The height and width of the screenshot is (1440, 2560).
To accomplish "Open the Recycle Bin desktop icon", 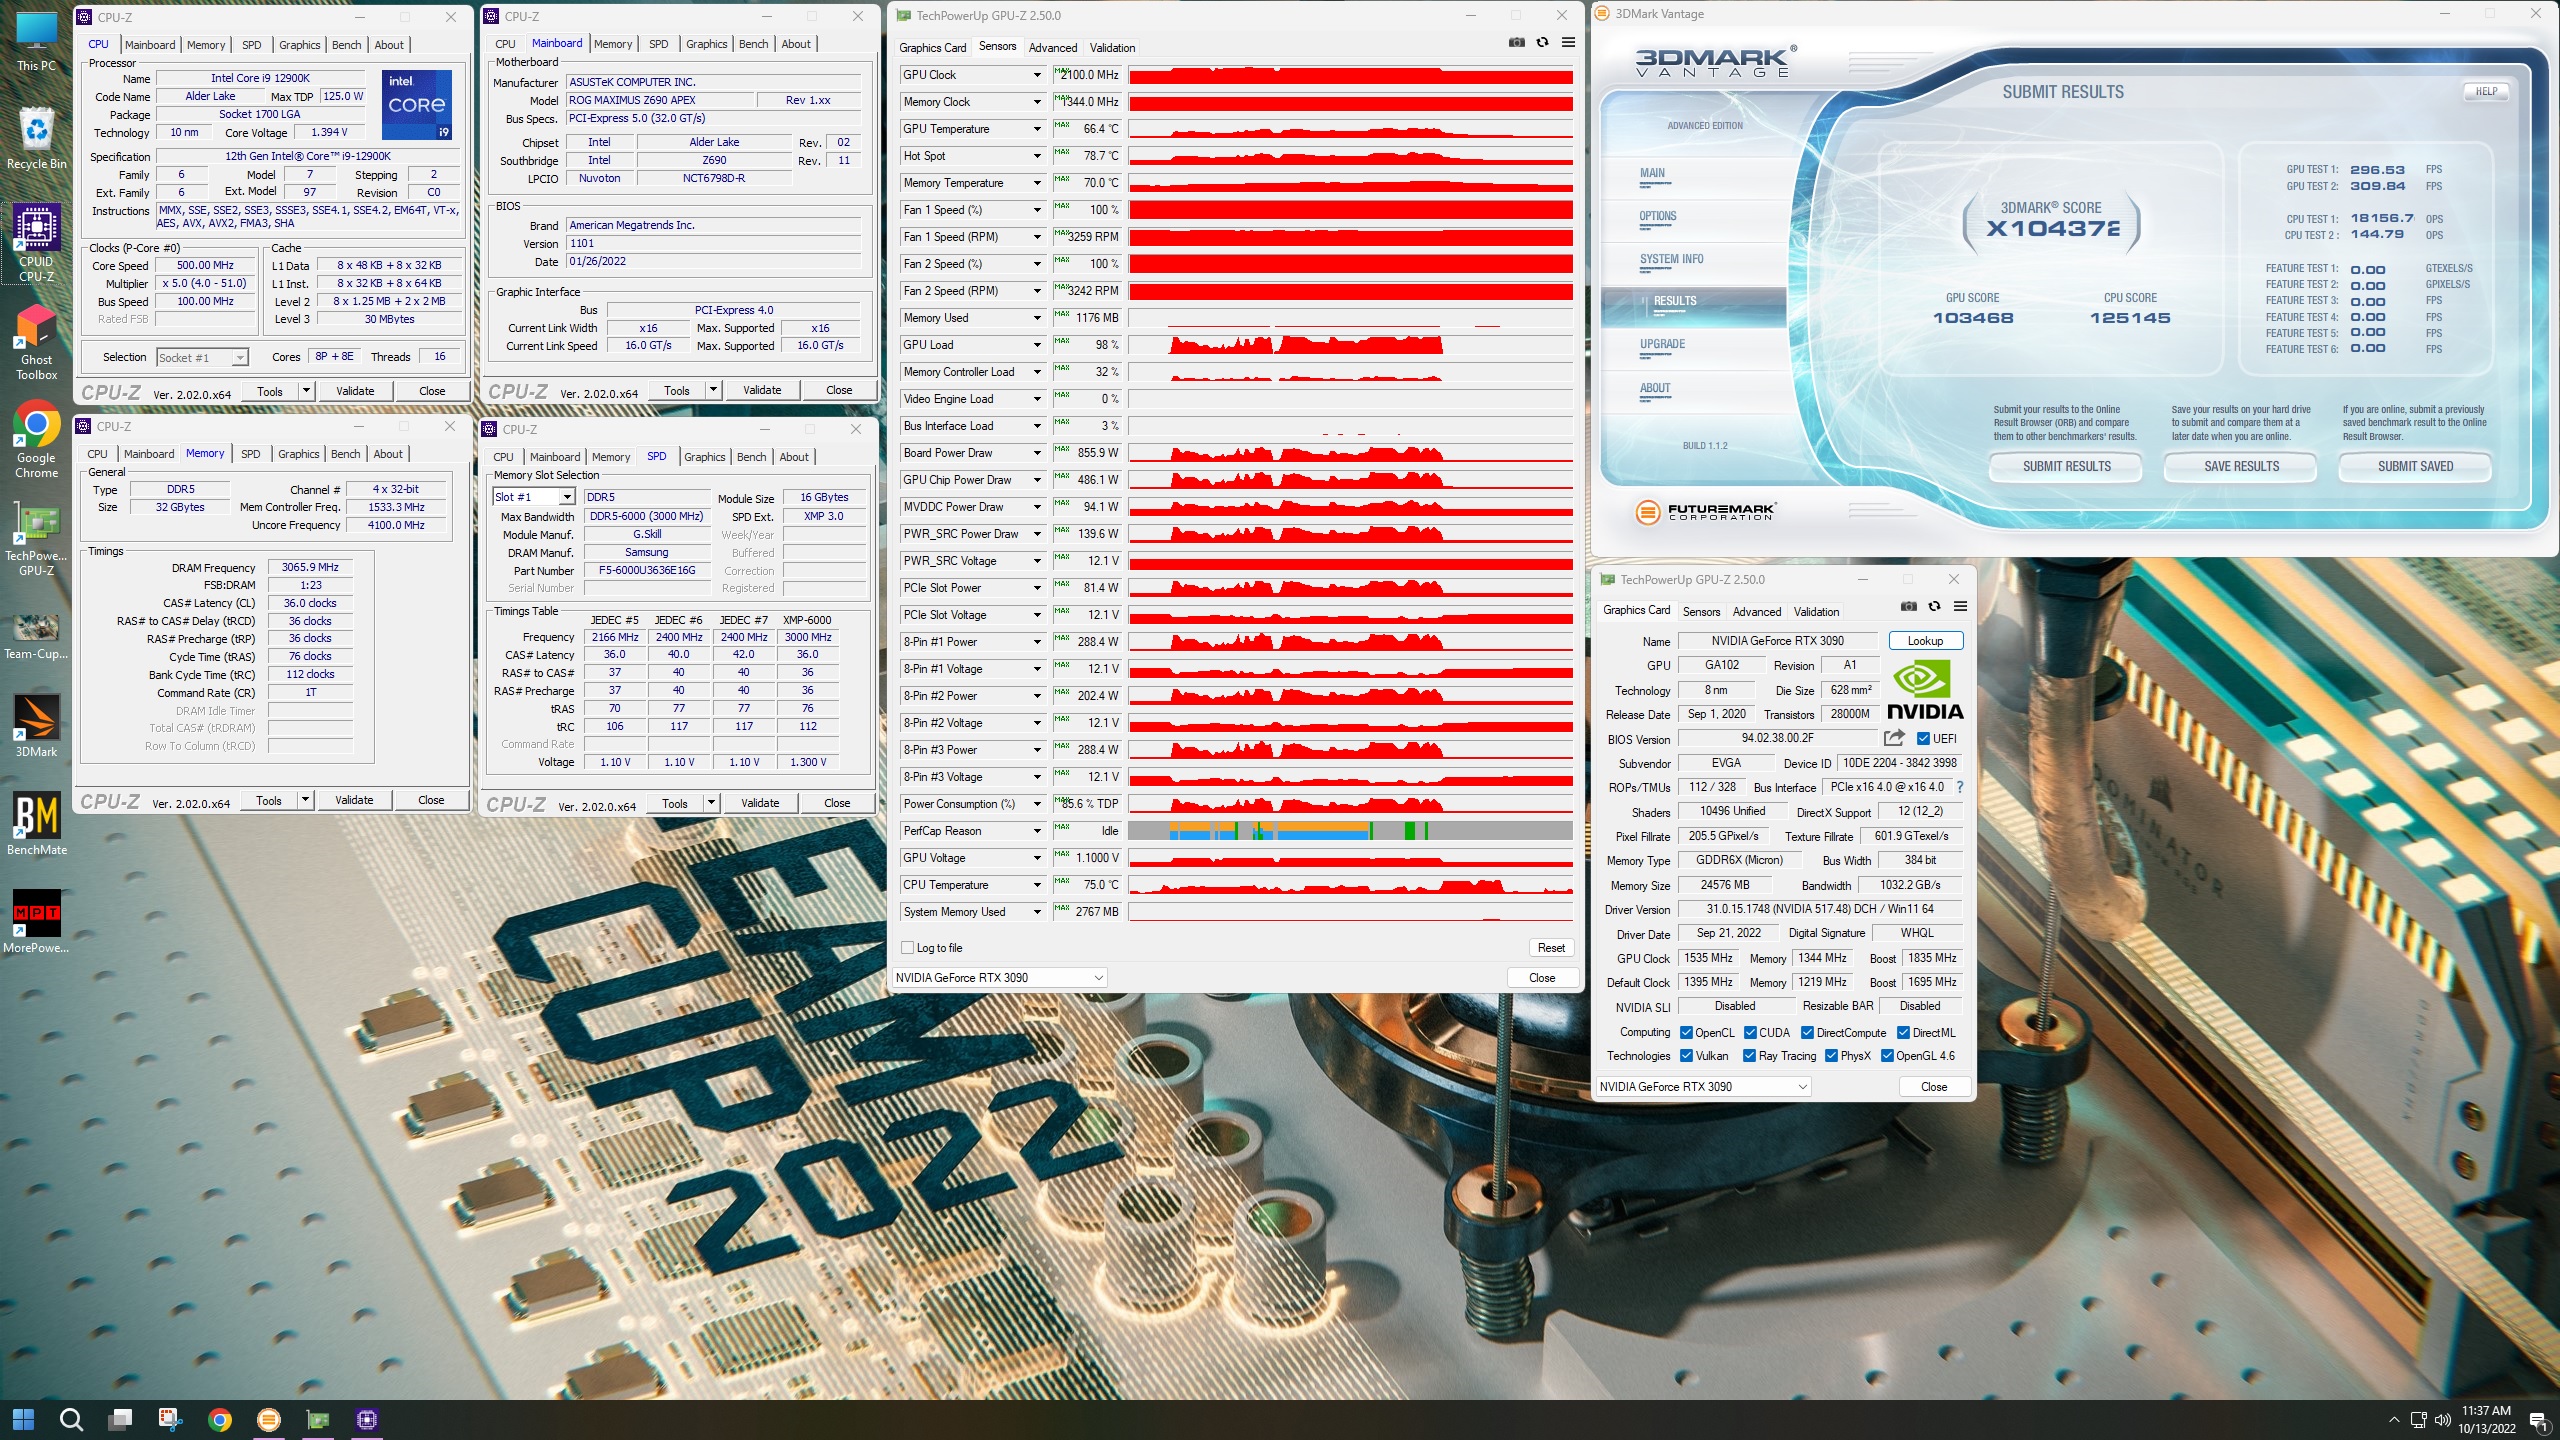I will click(36, 138).
